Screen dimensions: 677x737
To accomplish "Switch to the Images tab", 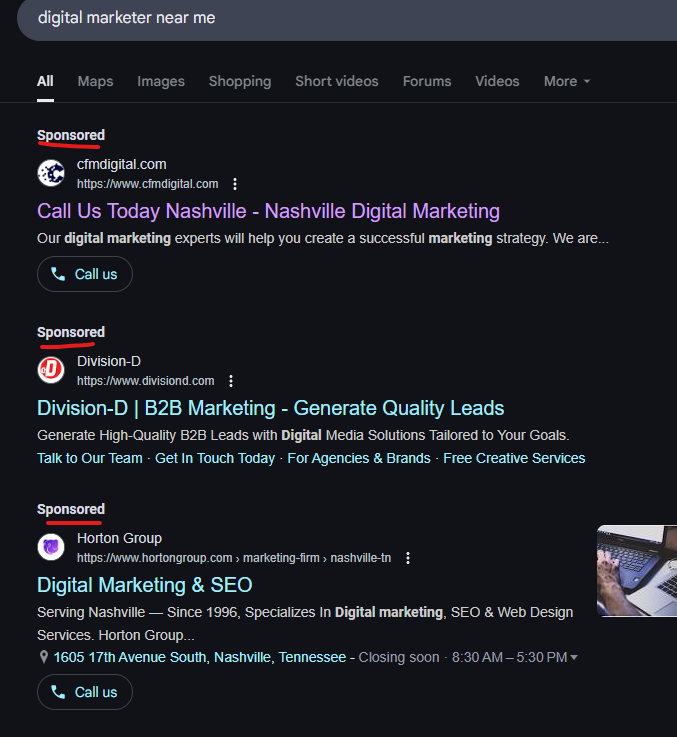I will tap(161, 81).
